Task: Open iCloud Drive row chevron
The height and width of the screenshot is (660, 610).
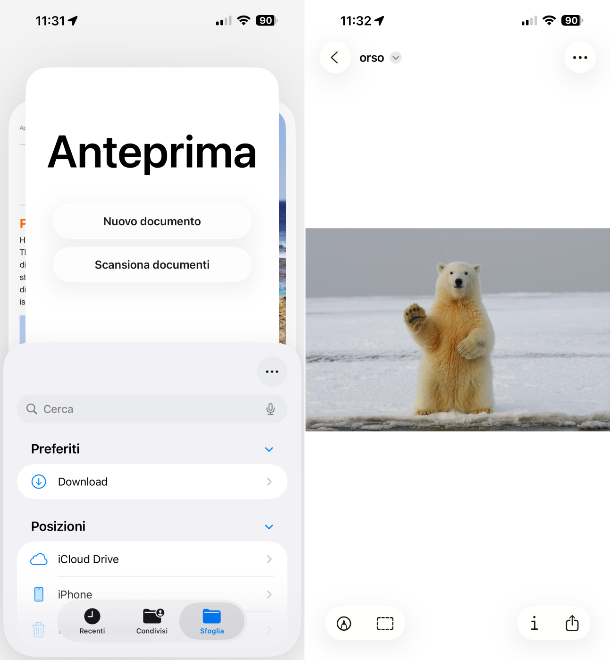Action: click(x=269, y=559)
